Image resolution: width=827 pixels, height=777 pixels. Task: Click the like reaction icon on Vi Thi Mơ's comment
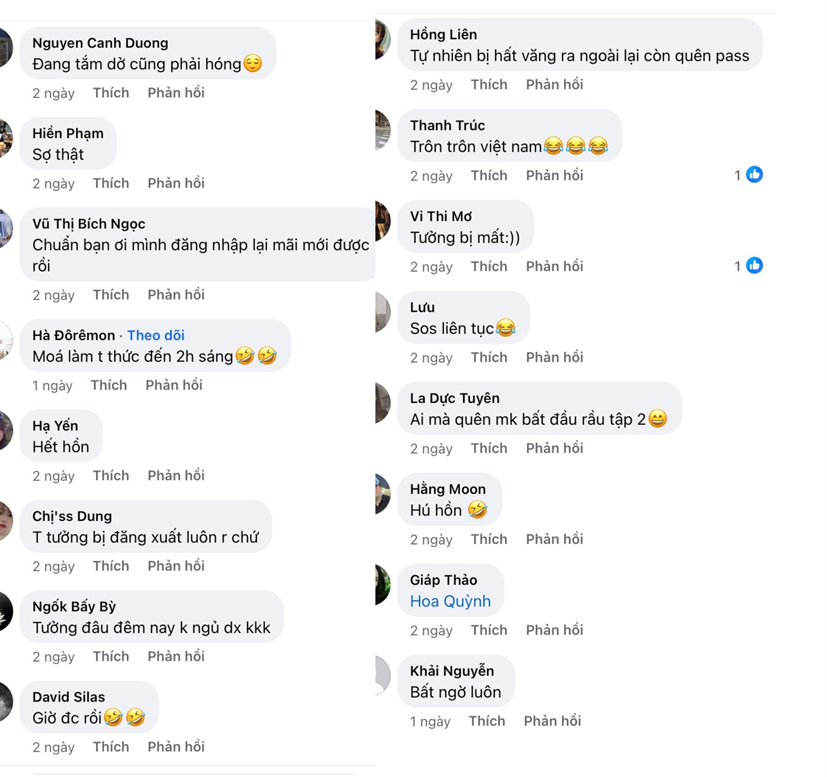tap(754, 266)
